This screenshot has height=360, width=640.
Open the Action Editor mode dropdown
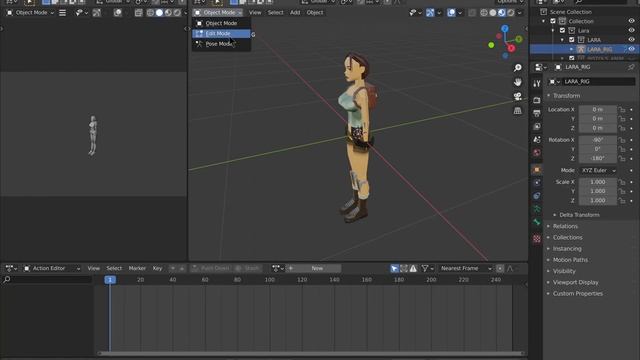tap(52, 268)
